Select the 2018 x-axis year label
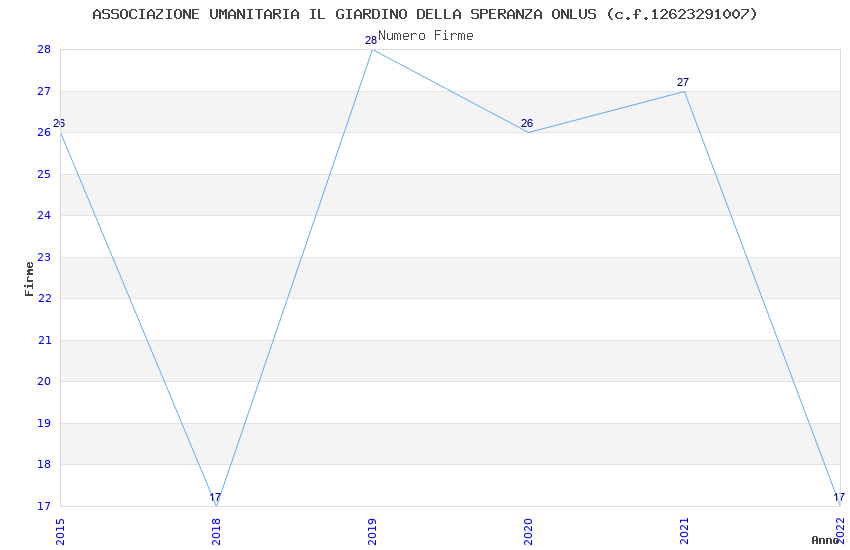This screenshot has height=550, width=850. click(x=216, y=532)
